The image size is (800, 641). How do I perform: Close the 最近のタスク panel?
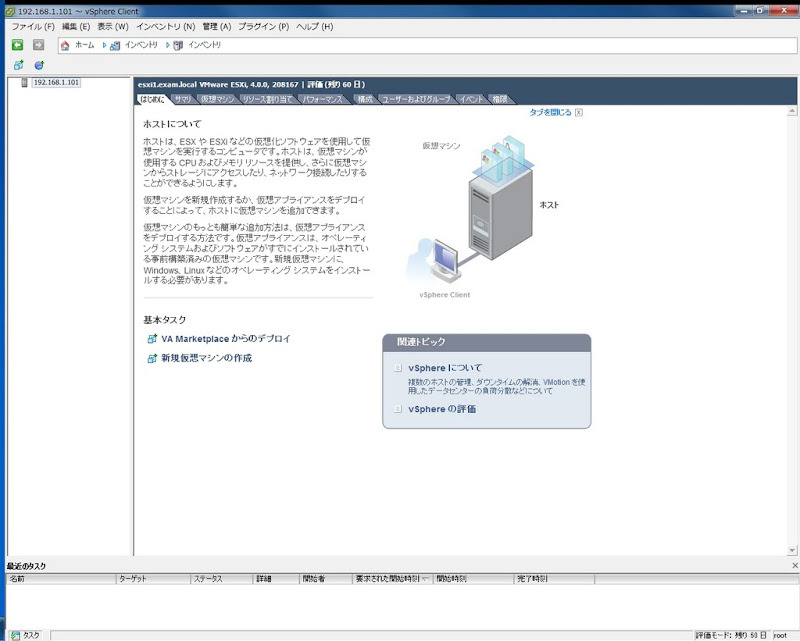coord(794,565)
